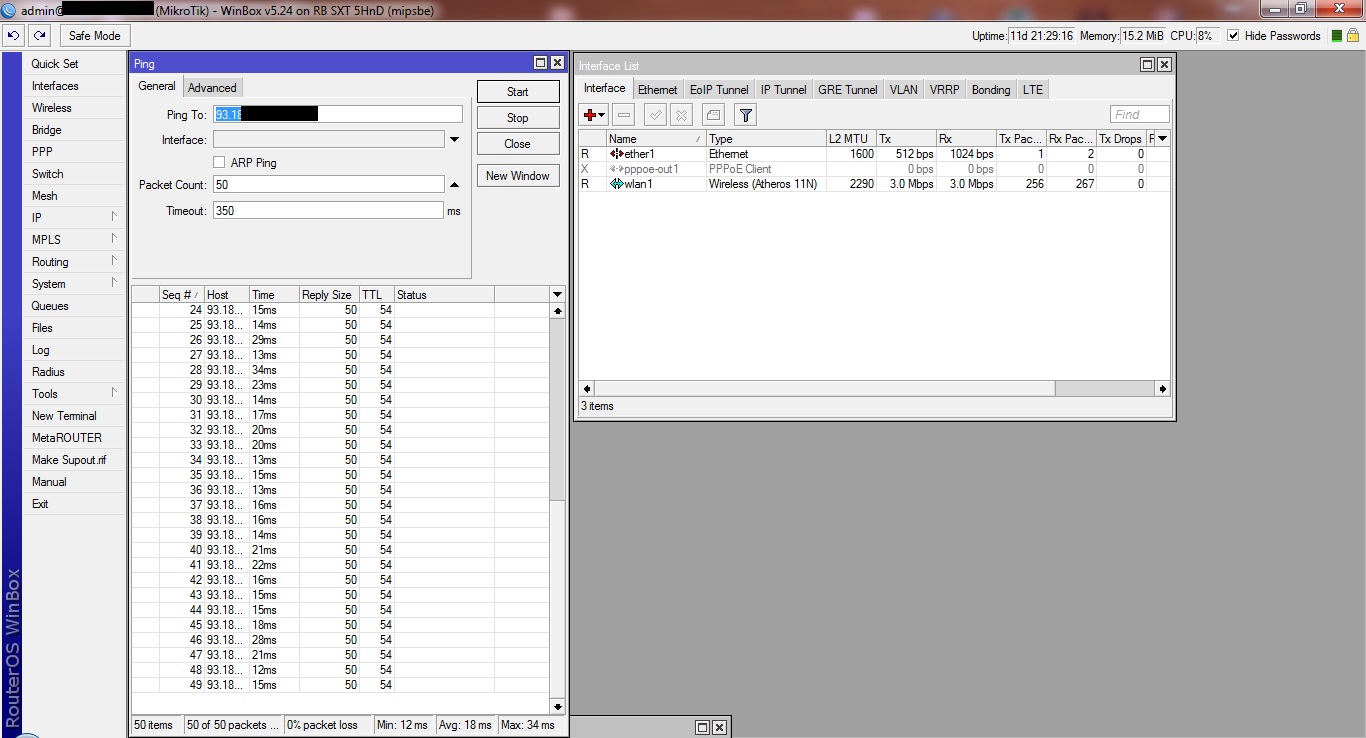Open the Interface List column selector dropdown
Image resolution: width=1366 pixels, height=738 pixels.
coord(1162,139)
